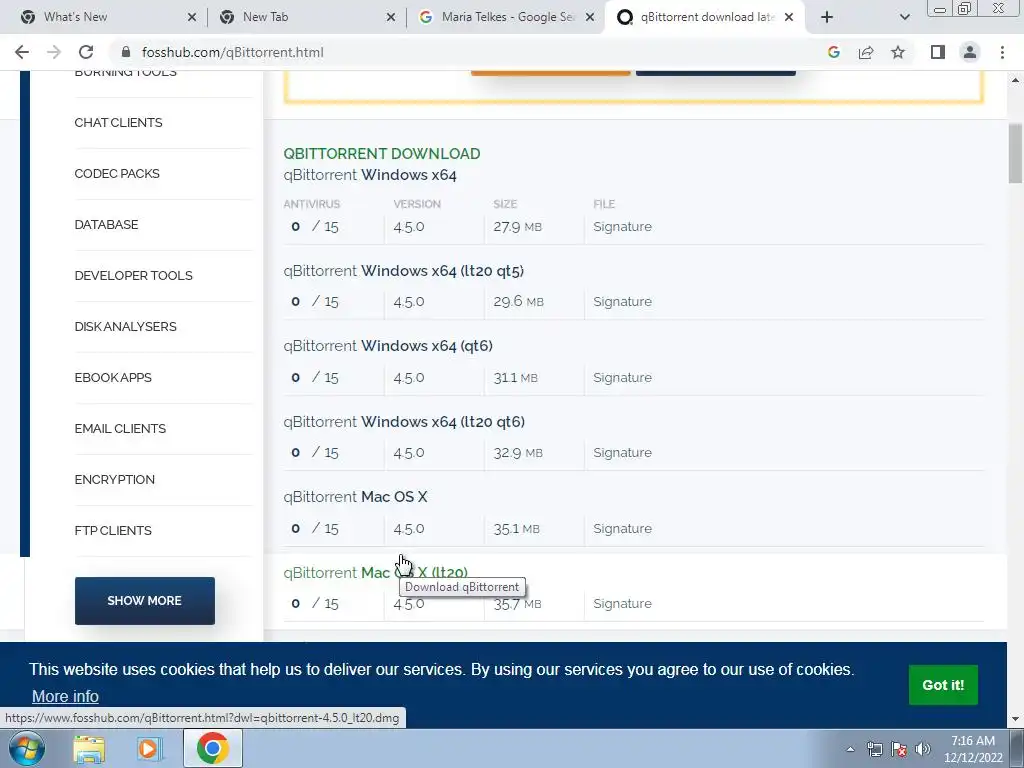Download qBittorrent Mac OS X (lt20)
Viewport: 1024px width, 768px height.
[376, 573]
